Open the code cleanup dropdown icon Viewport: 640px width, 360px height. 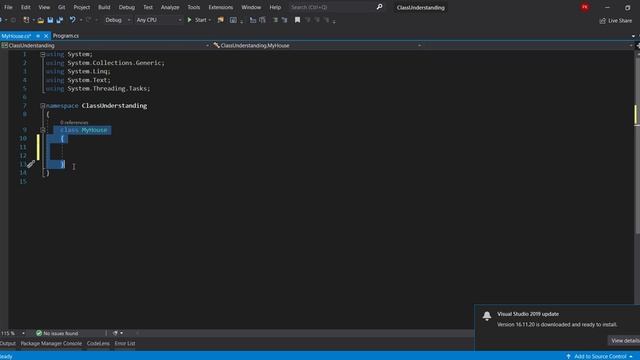[x=117, y=333]
